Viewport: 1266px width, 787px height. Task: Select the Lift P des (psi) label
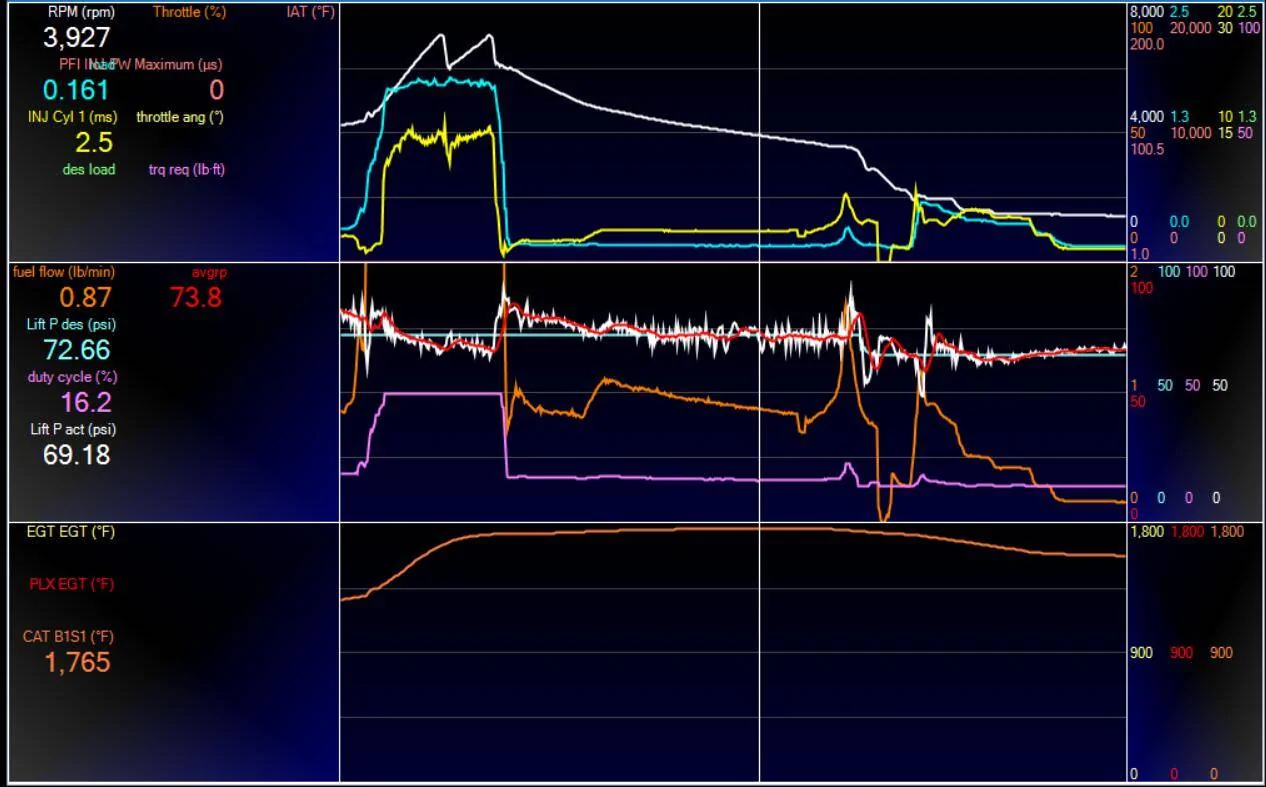72,324
